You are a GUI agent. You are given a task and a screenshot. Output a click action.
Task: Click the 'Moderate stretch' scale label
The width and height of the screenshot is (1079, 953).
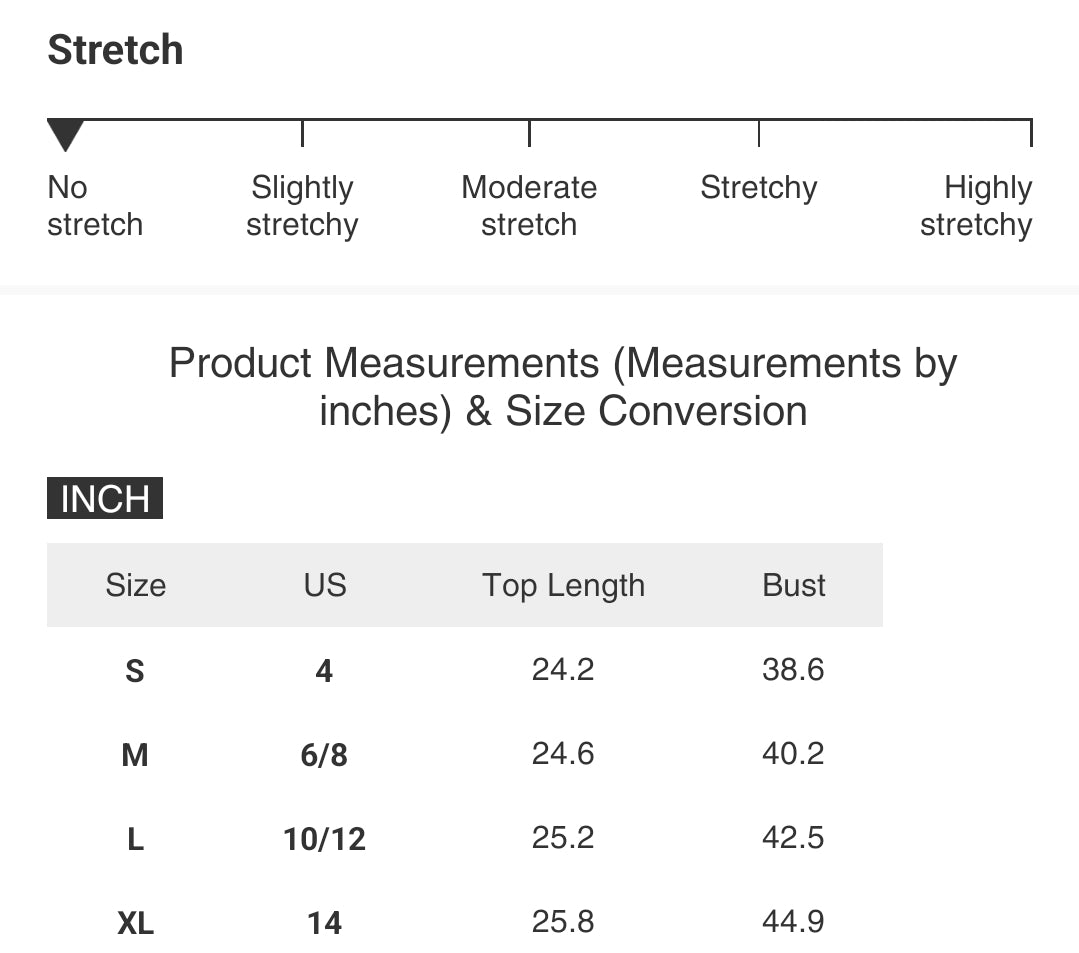[529, 206]
